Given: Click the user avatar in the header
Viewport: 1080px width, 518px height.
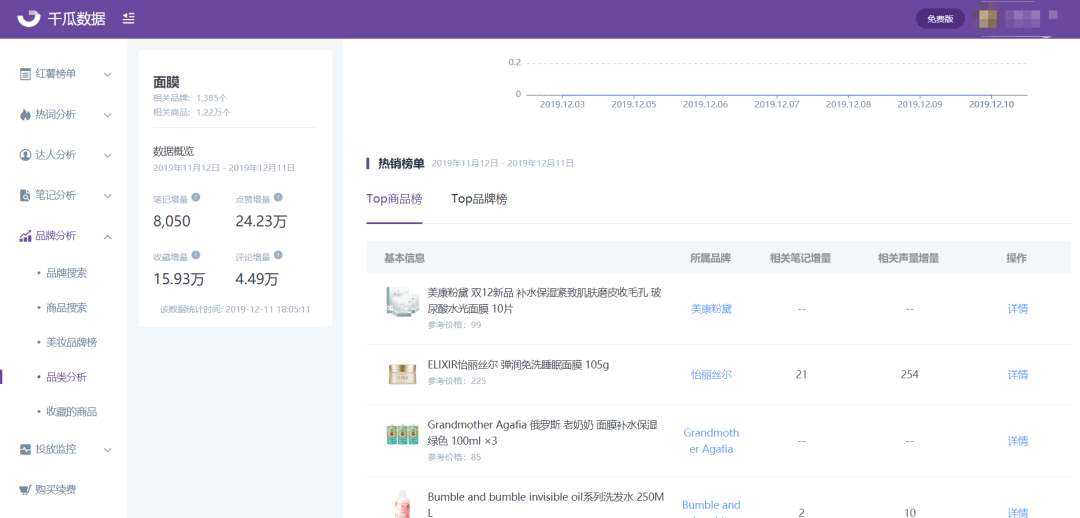Looking at the screenshot, I should tap(988, 19).
